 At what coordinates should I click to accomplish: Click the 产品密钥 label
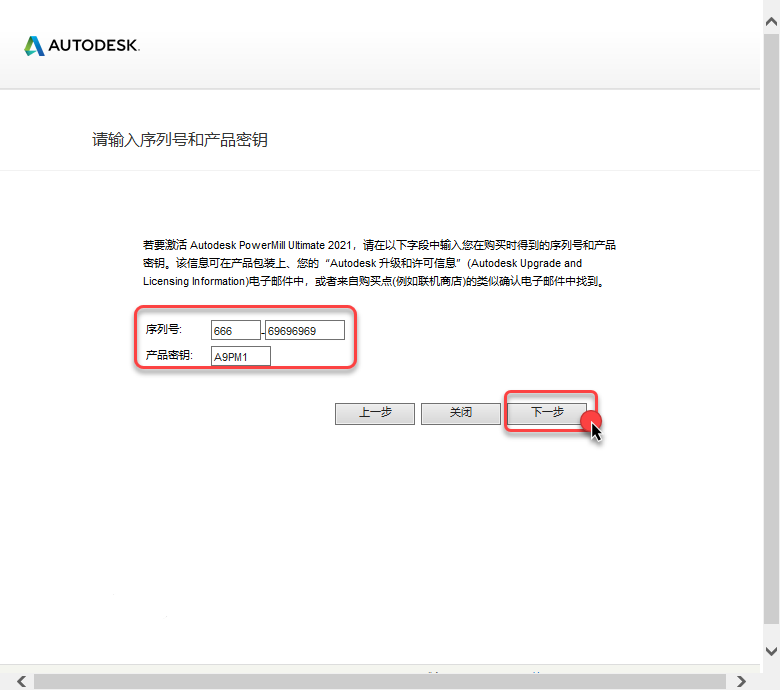(169, 355)
